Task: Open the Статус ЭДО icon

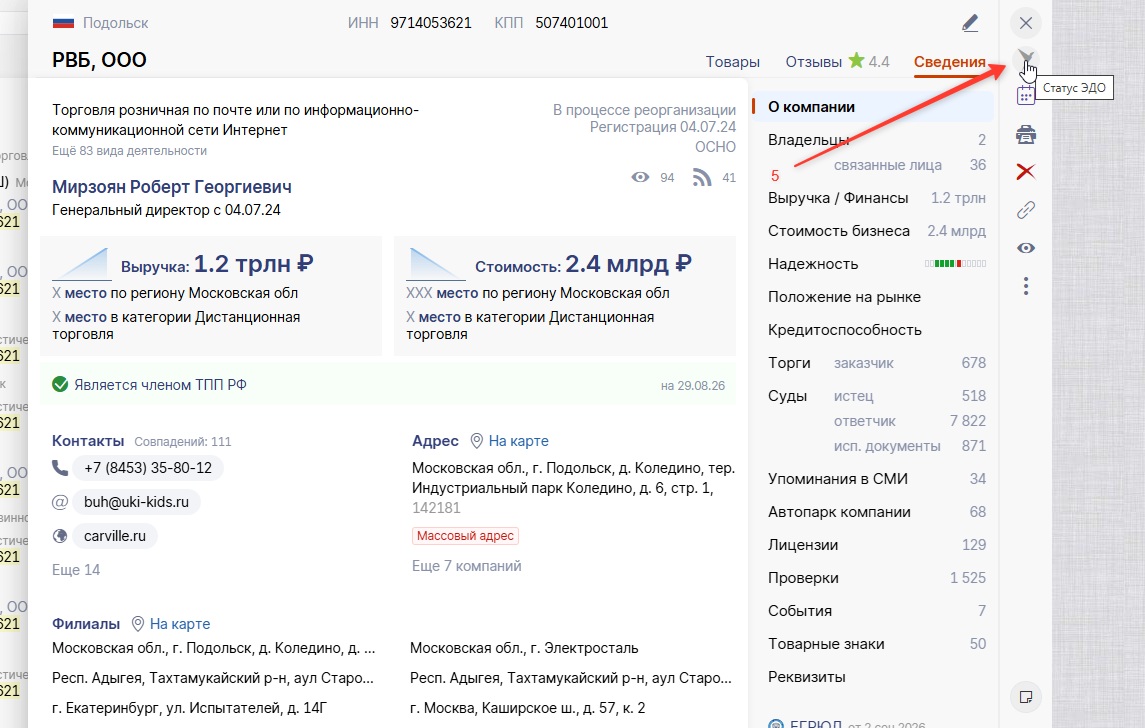Action: (1026, 58)
